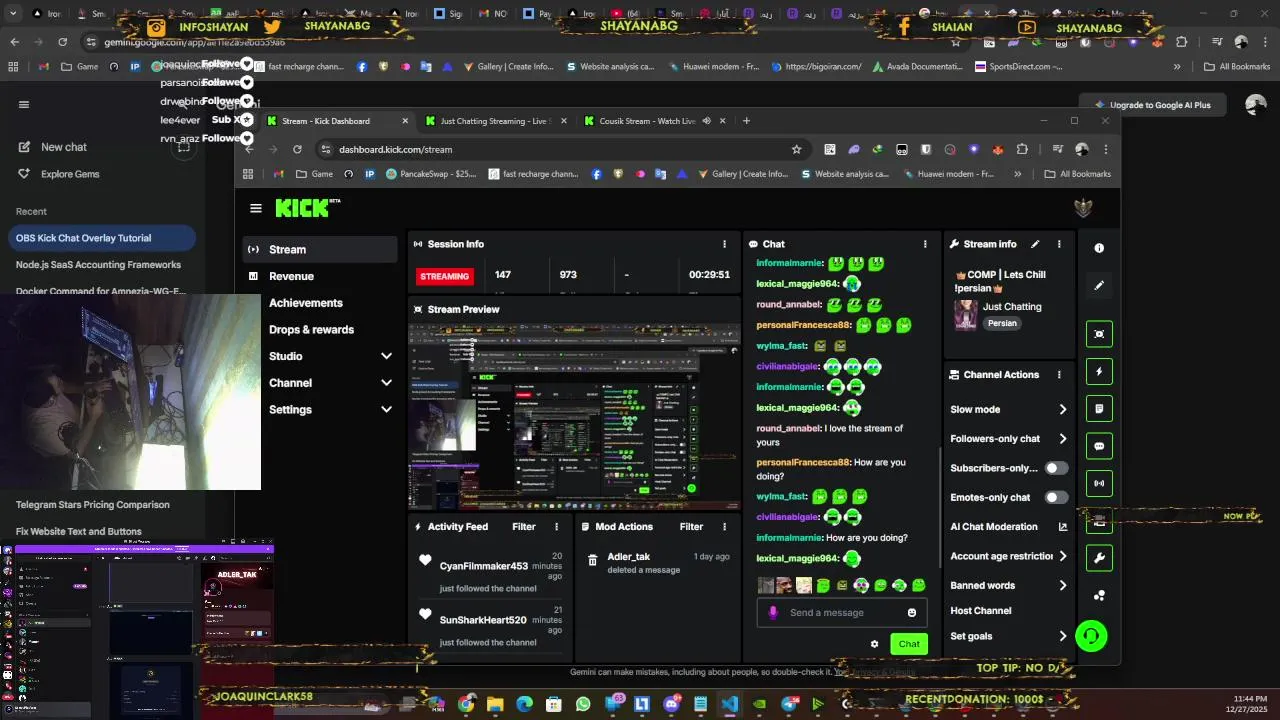Image resolution: width=1280 pixels, height=720 pixels.
Task: Bookmark dashboard.kick.com page star icon
Action: [x=796, y=149]
